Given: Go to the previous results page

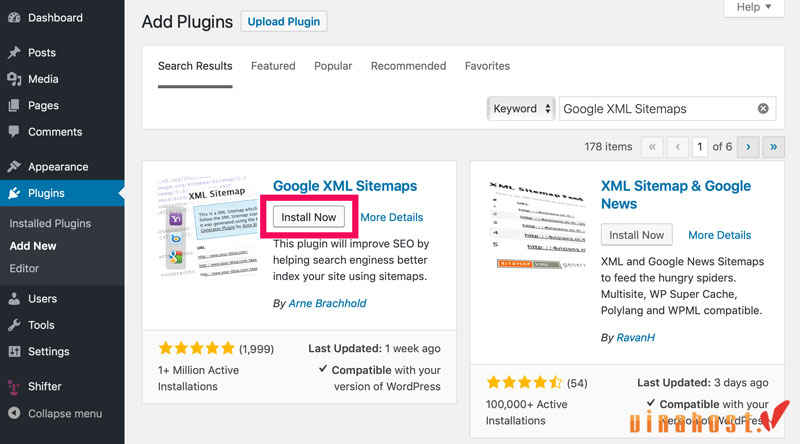Looking at the screenshot, I should click(x=678, y=147).
